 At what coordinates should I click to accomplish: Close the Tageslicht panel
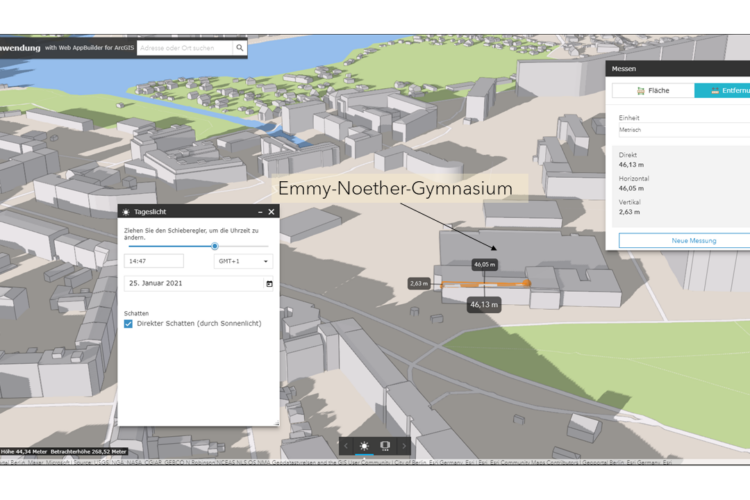[x=271, y=212]
